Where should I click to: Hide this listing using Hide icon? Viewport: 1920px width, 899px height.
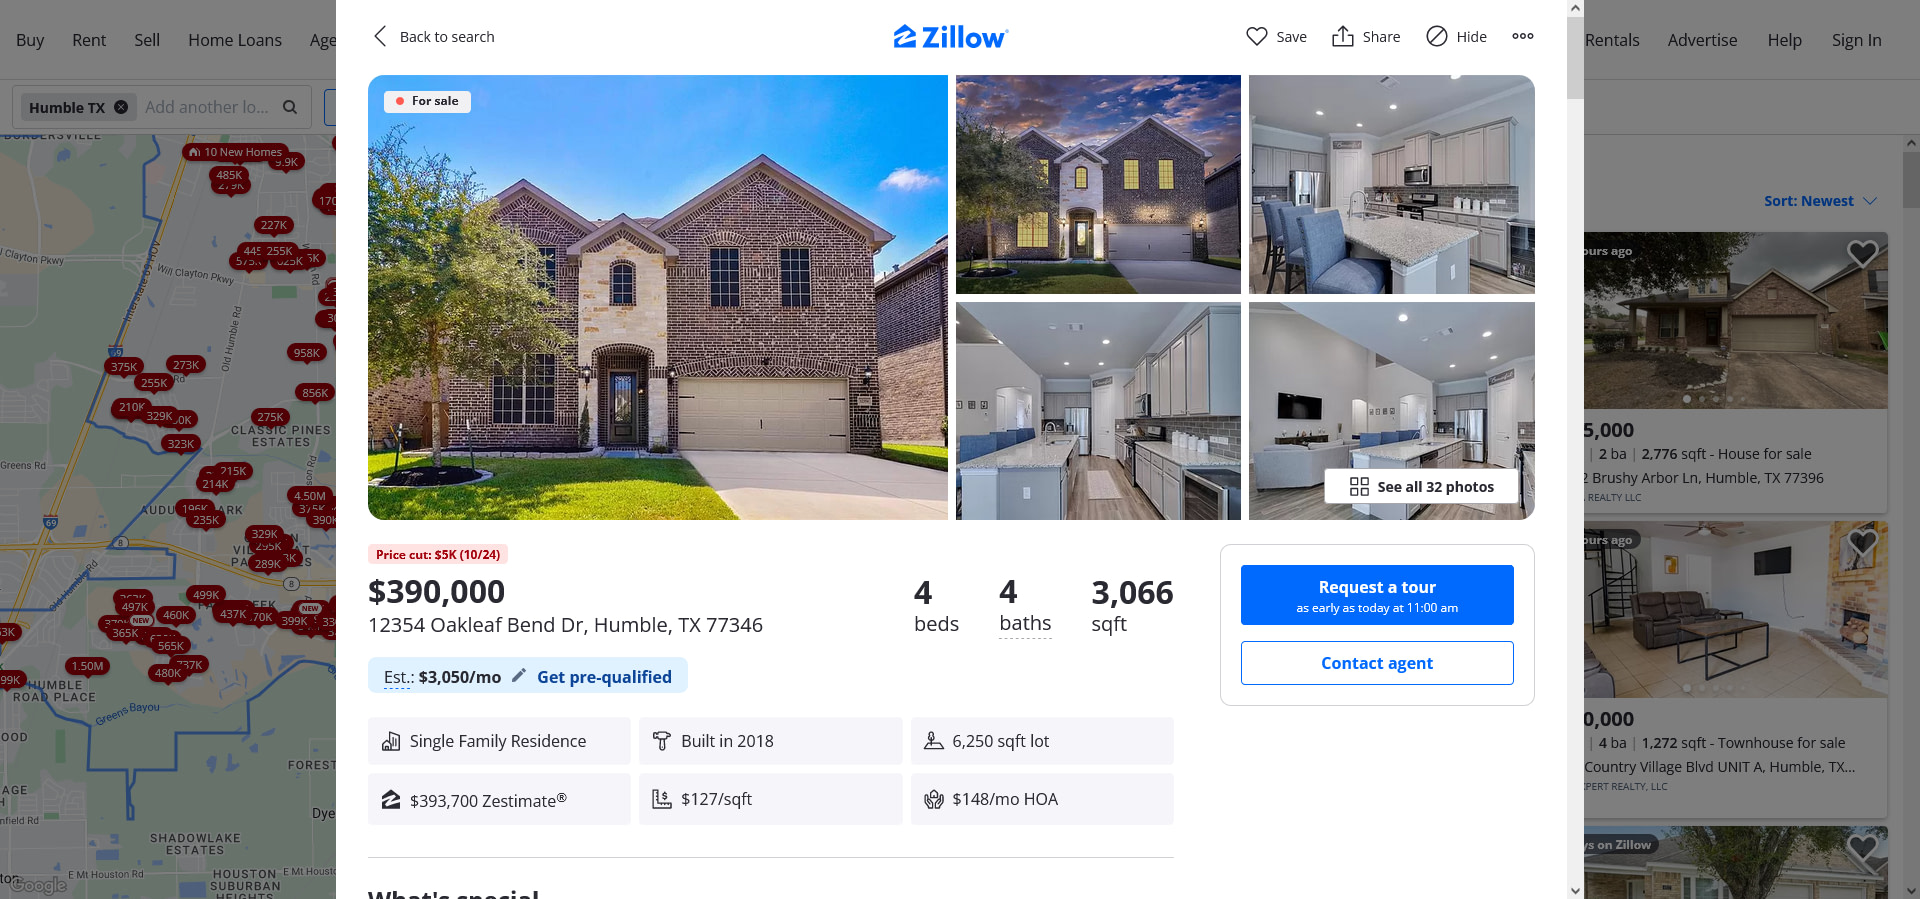[x=1437, y=36]
